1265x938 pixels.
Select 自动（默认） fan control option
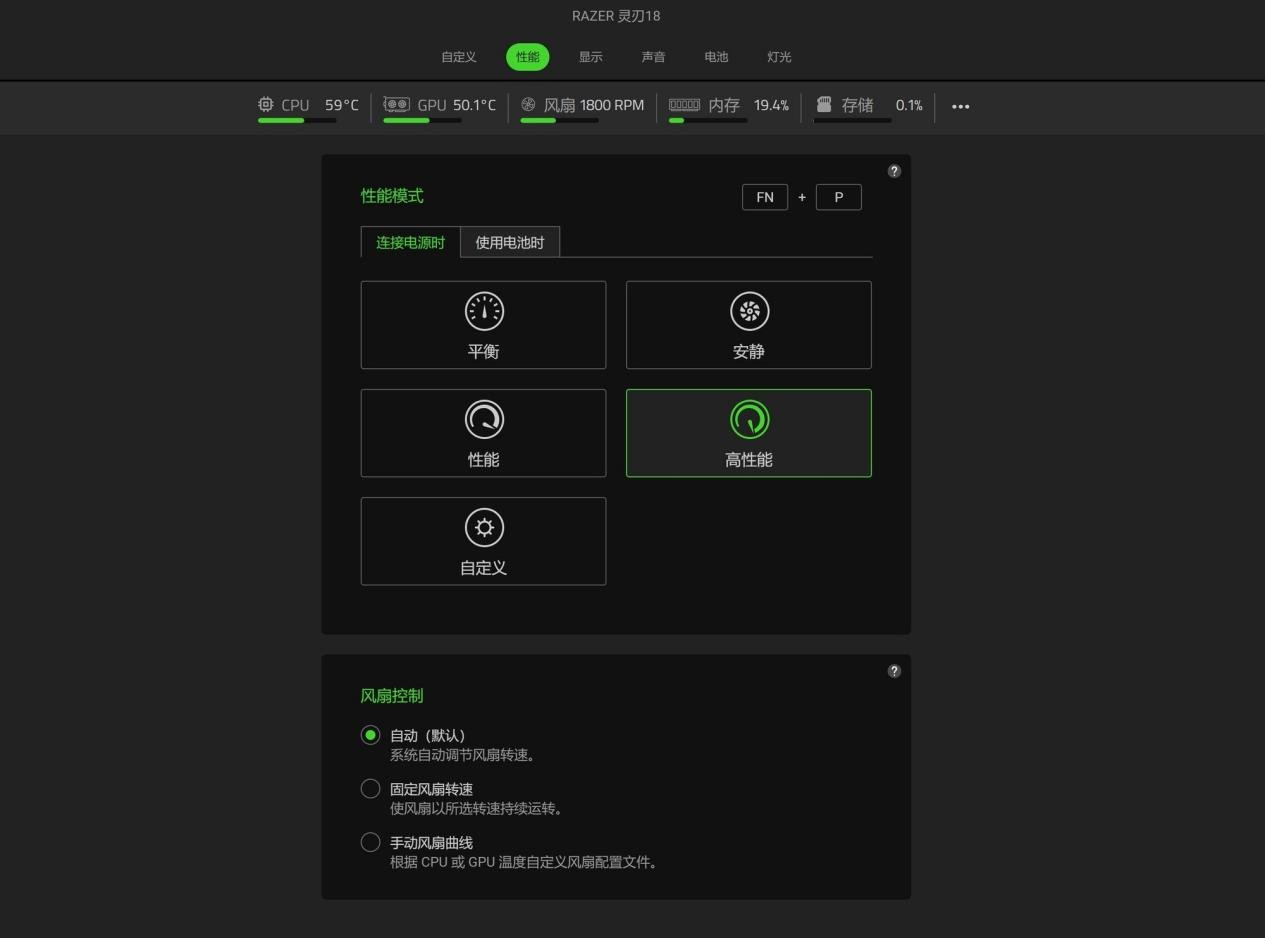click(x=371, y=735)
